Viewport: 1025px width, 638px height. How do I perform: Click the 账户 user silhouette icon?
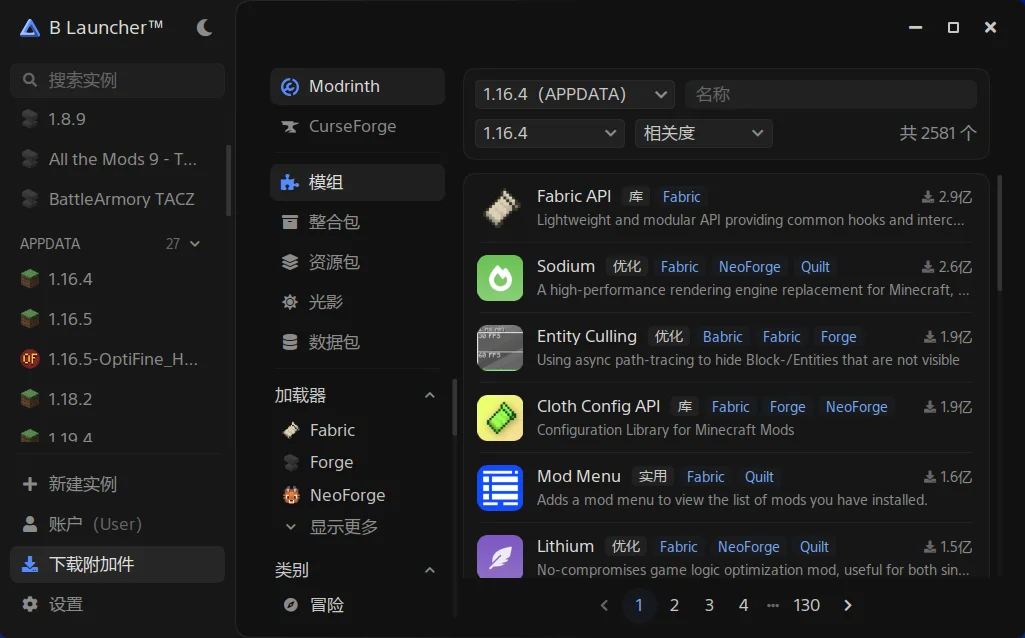click(30, 524)
